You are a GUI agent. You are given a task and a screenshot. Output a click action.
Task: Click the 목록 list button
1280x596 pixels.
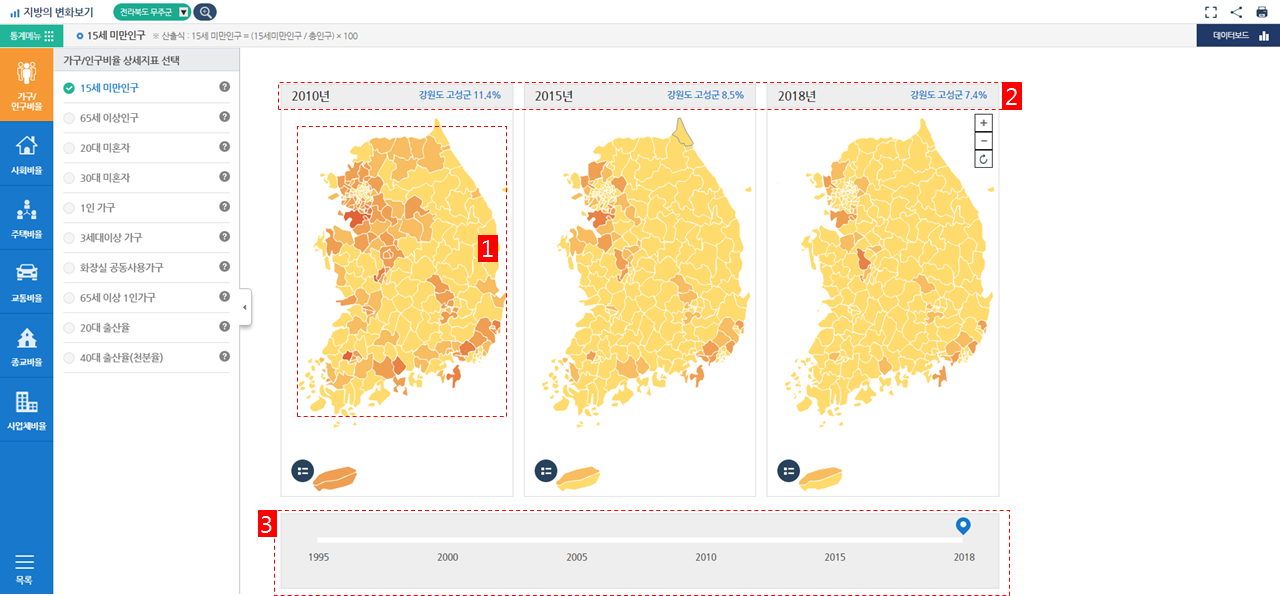click(25, 568)
